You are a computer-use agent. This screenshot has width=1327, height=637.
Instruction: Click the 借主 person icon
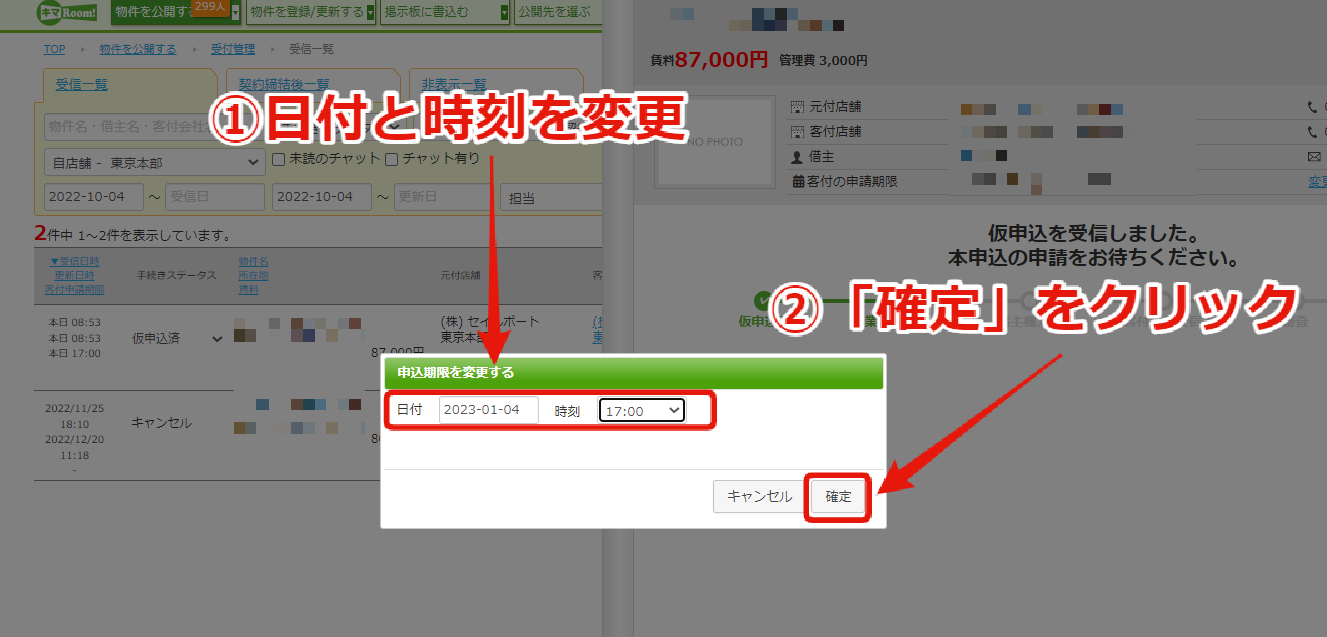tap(798, 157)
